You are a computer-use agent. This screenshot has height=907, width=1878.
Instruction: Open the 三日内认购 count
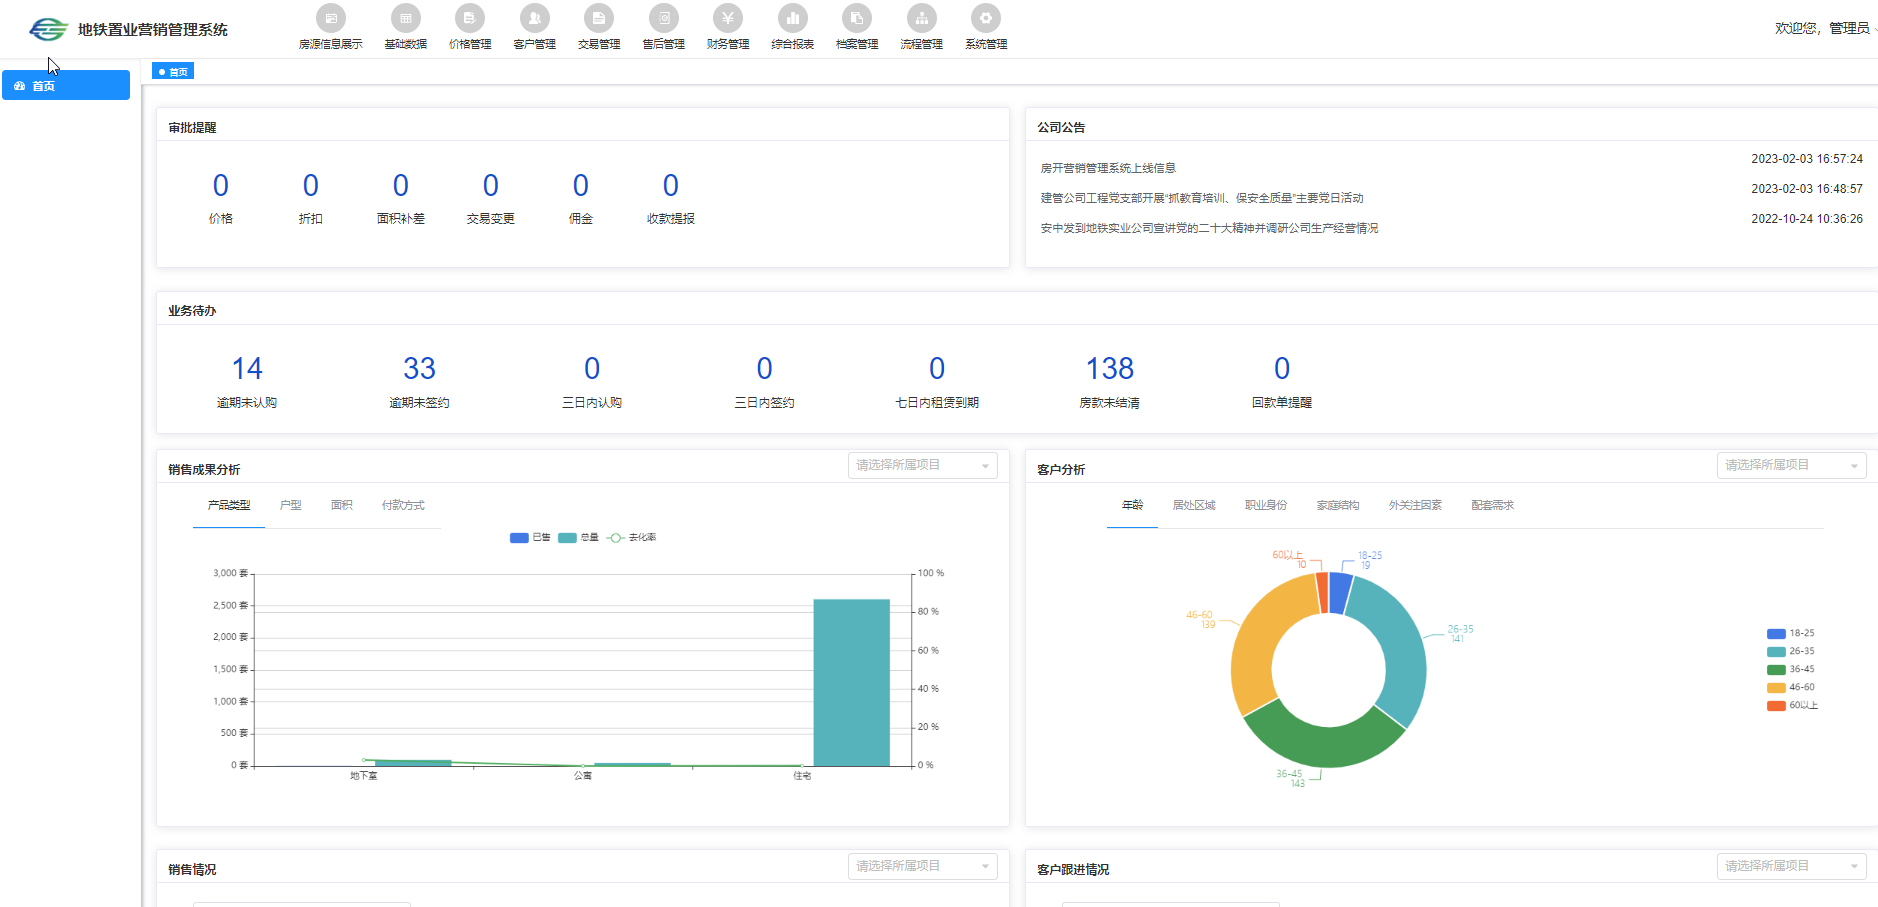point(592,369)
